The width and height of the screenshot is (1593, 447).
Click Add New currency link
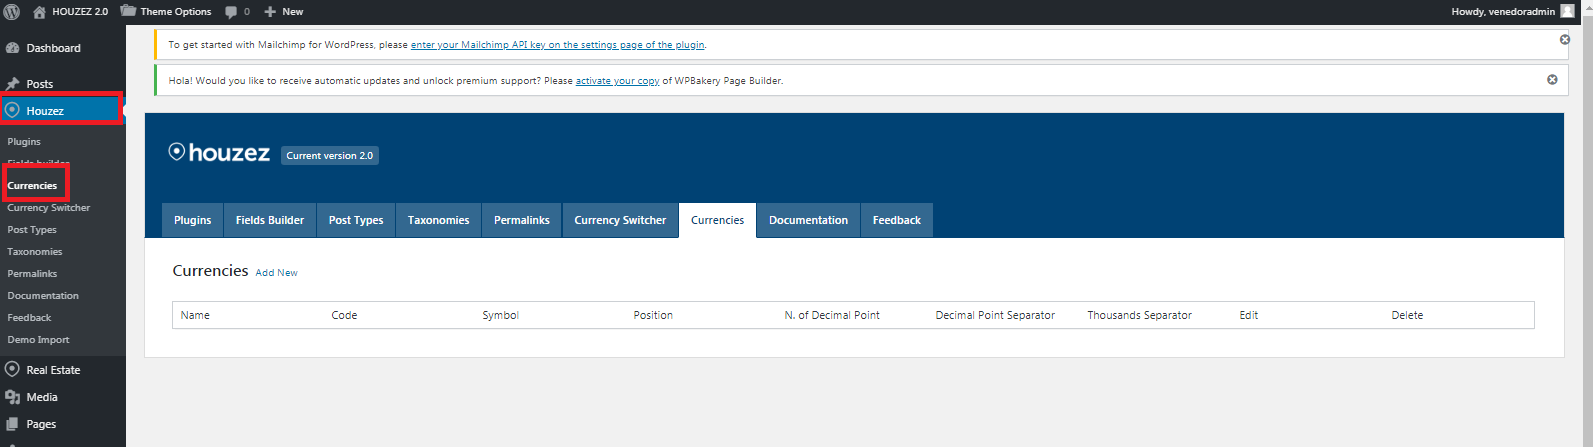click(276, 273)
